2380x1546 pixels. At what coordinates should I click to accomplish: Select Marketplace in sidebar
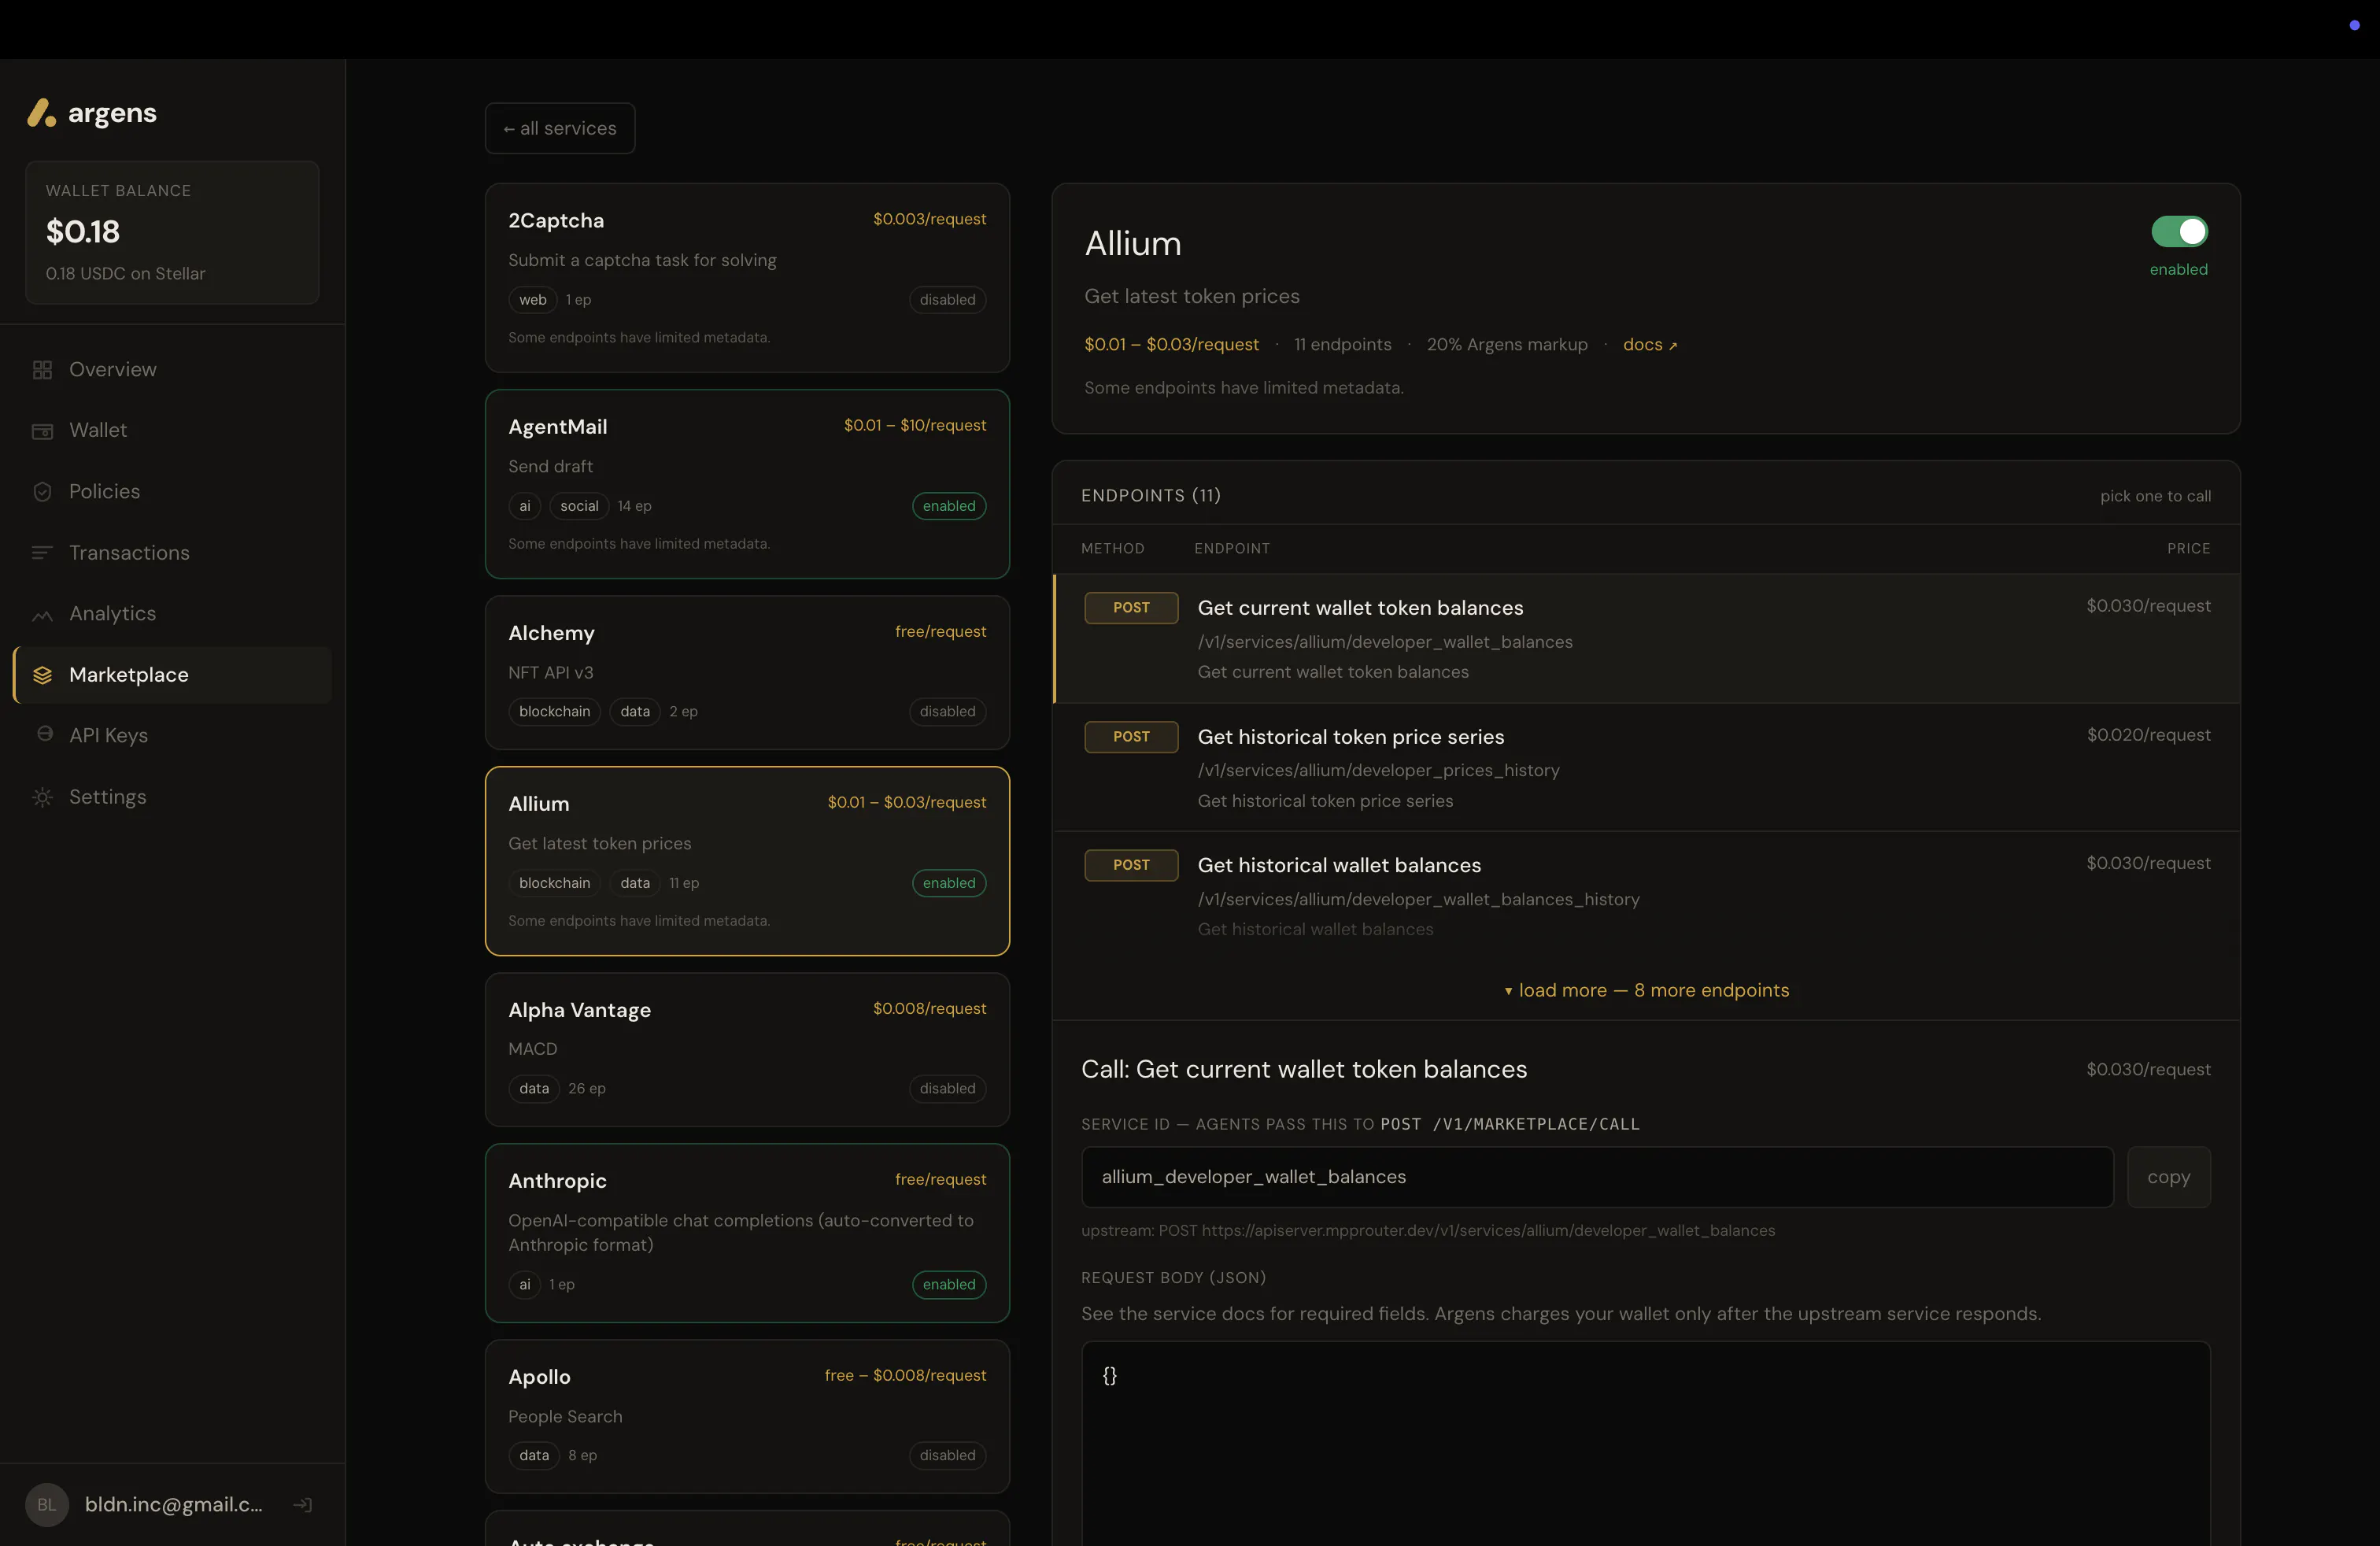(x=172, y=675)
